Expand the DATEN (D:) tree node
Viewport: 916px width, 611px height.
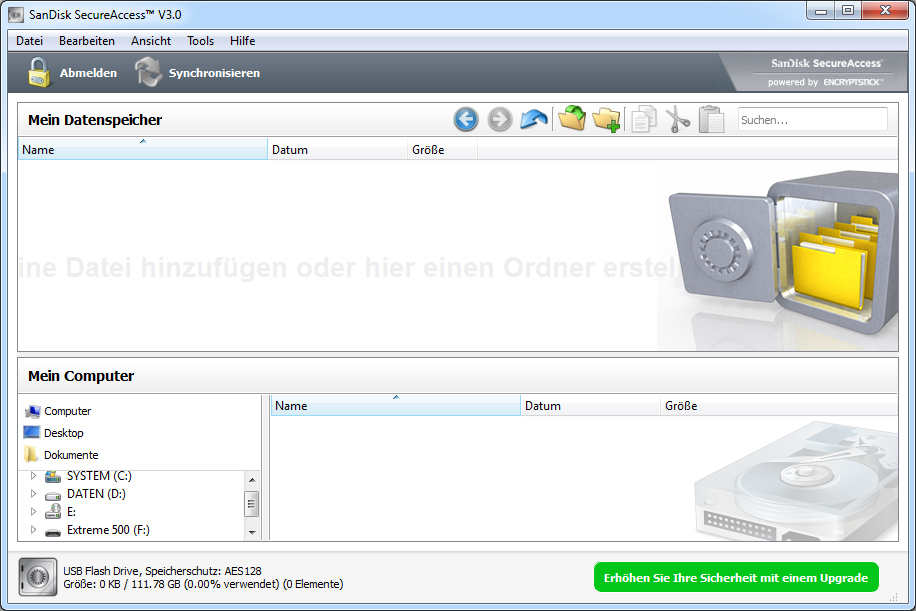pyautogui.click(x=33, y=494)
